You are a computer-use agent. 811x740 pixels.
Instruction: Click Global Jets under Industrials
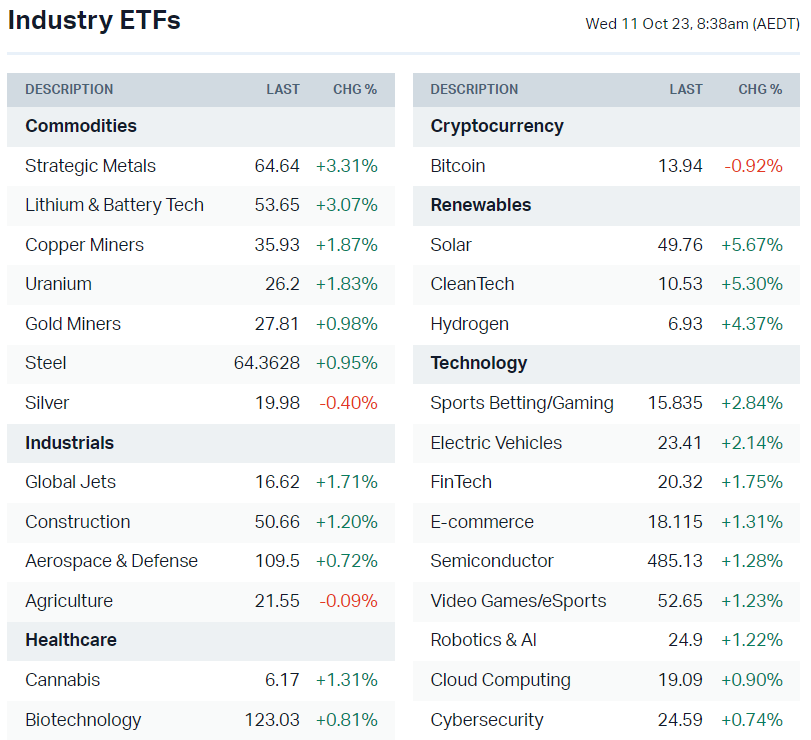(x=70, y=482)
